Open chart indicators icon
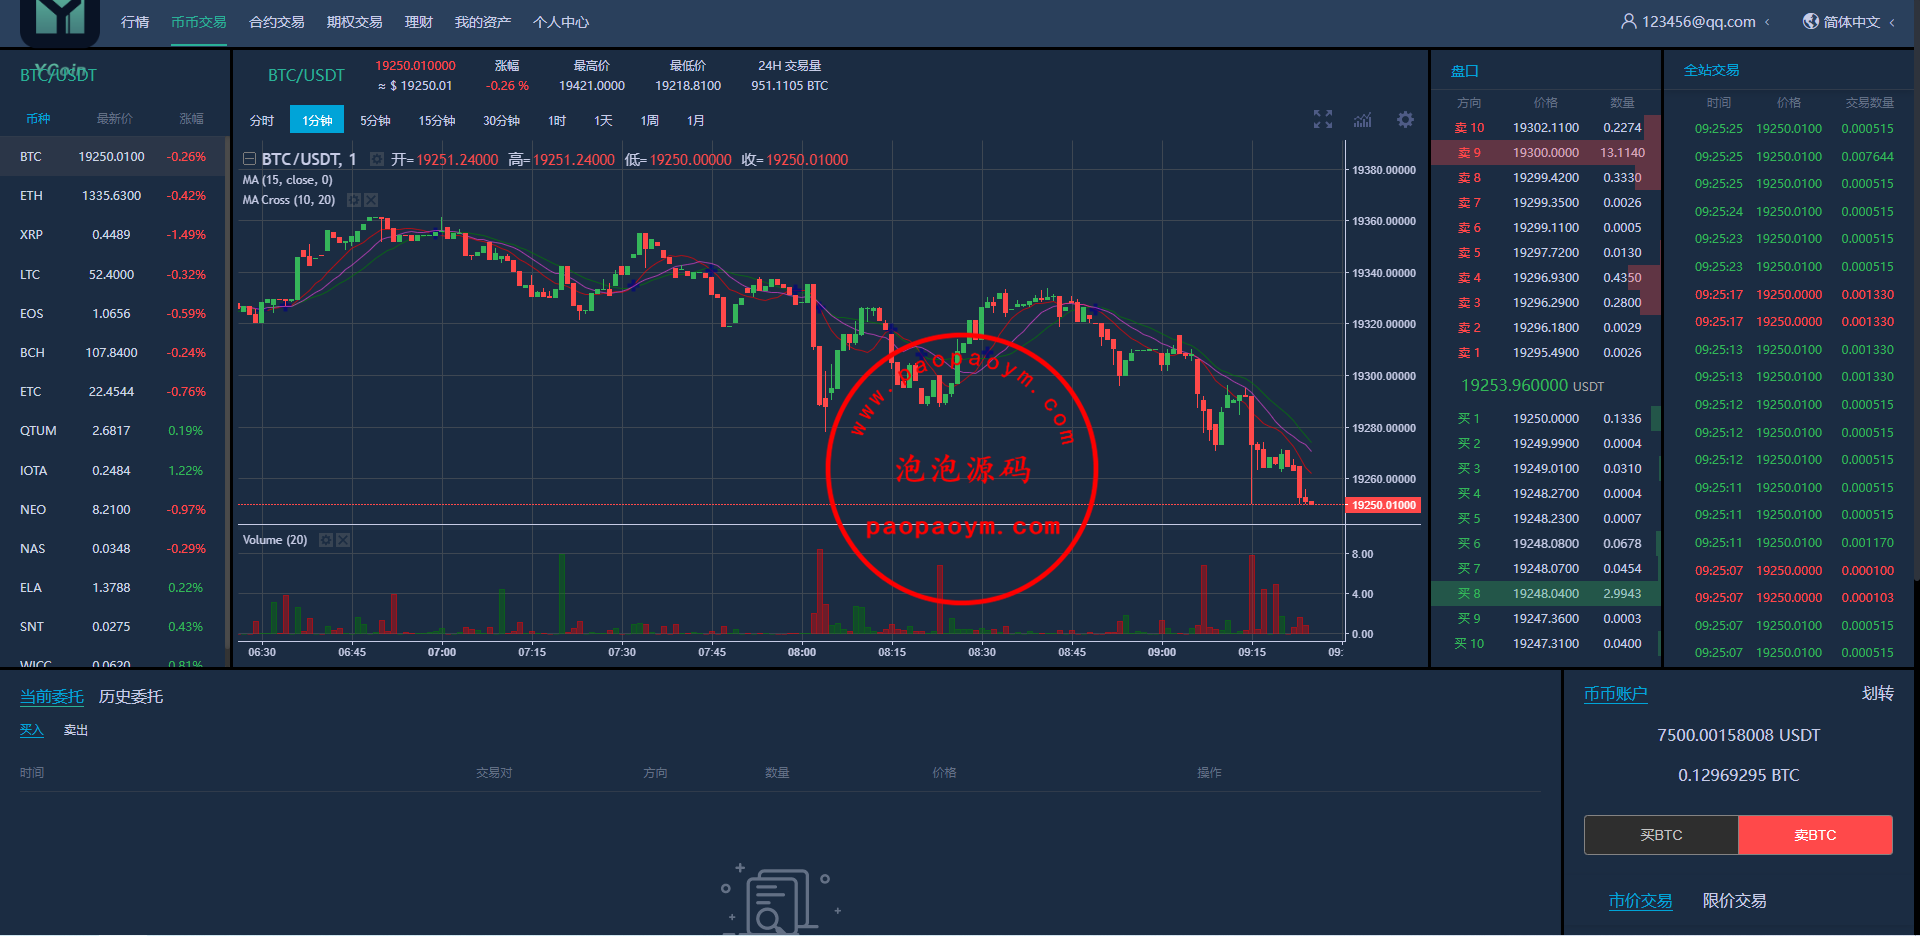1920x936 pixels. pyautogui.click(x=1363, y=120)
